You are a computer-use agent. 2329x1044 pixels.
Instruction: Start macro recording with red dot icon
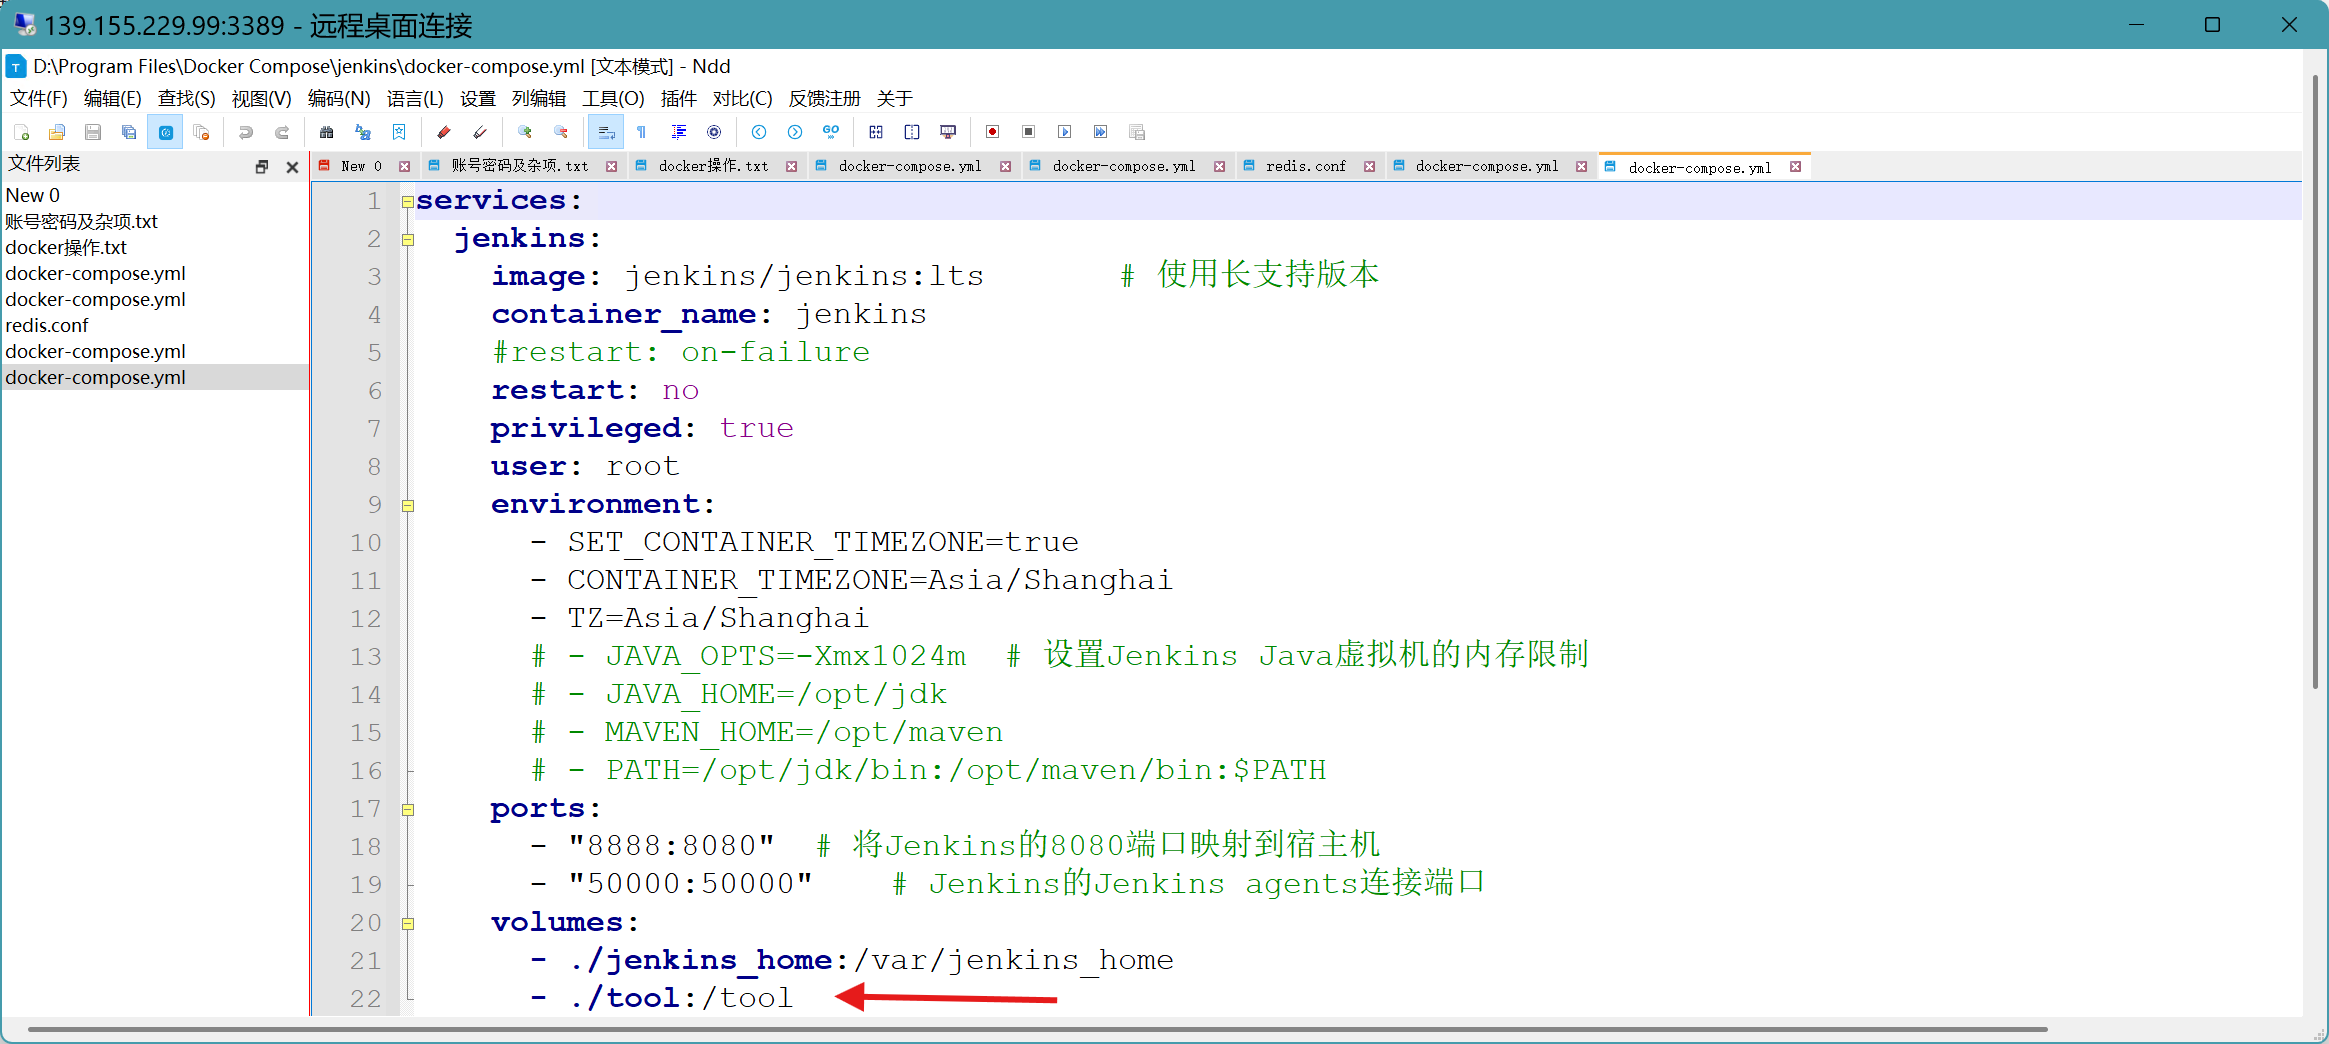(992, 132)
